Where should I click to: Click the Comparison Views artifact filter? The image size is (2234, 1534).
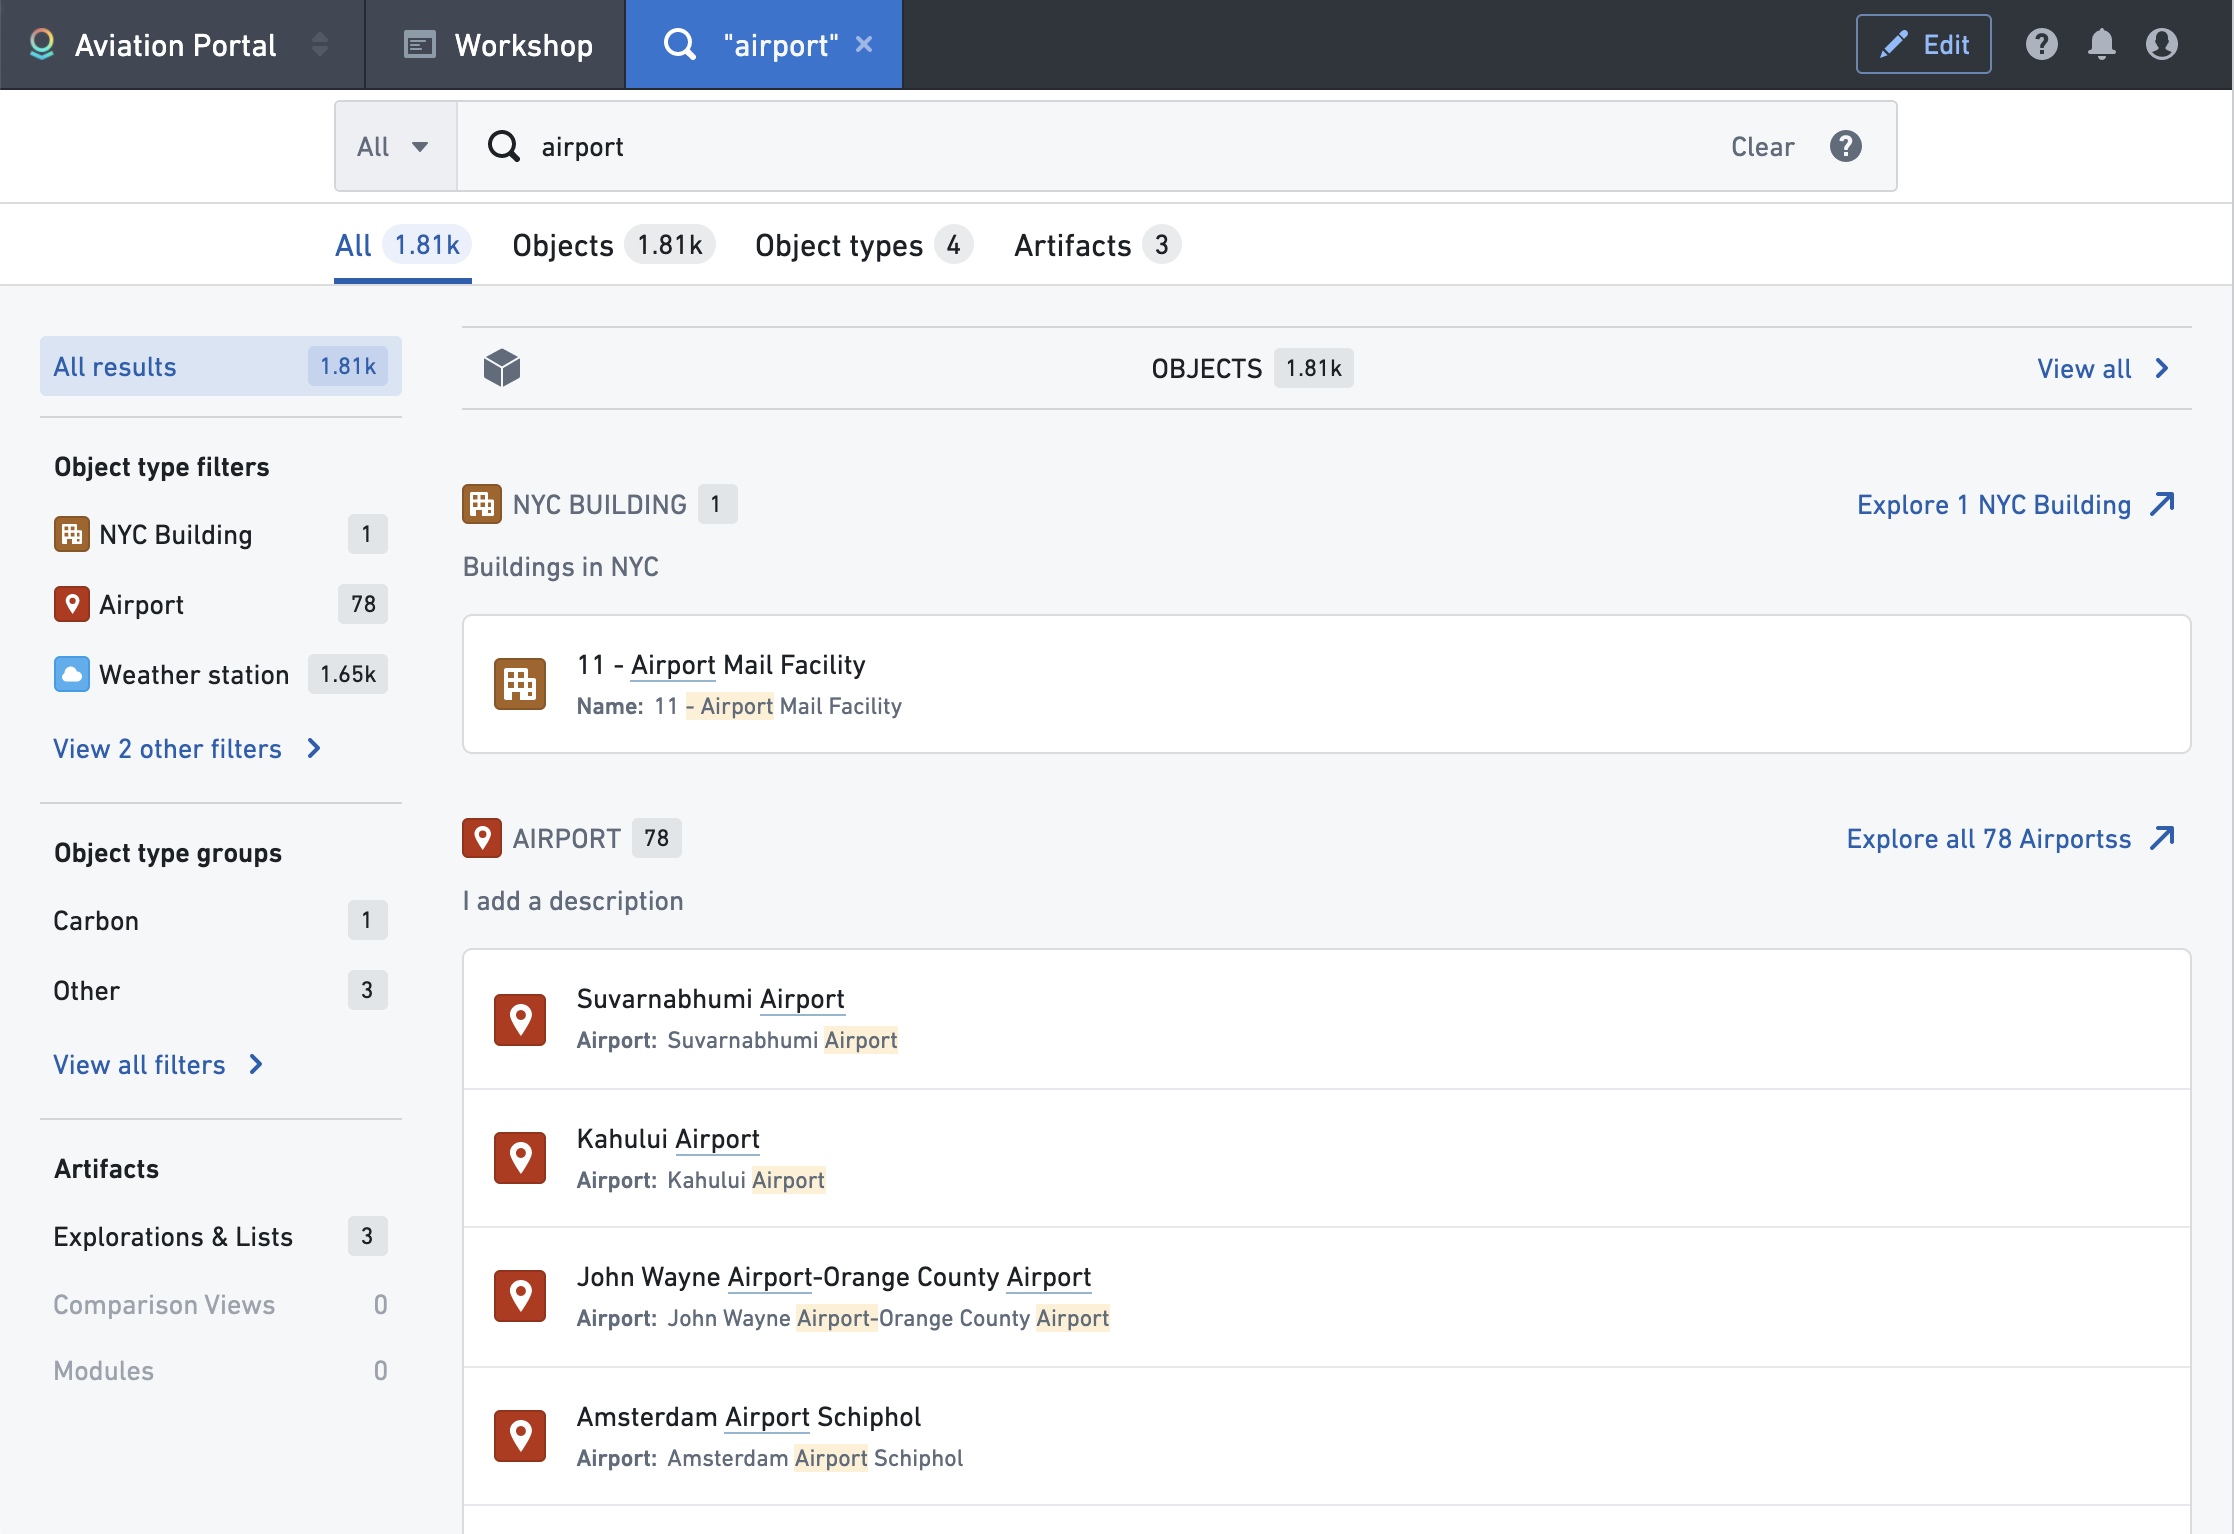221,1304
